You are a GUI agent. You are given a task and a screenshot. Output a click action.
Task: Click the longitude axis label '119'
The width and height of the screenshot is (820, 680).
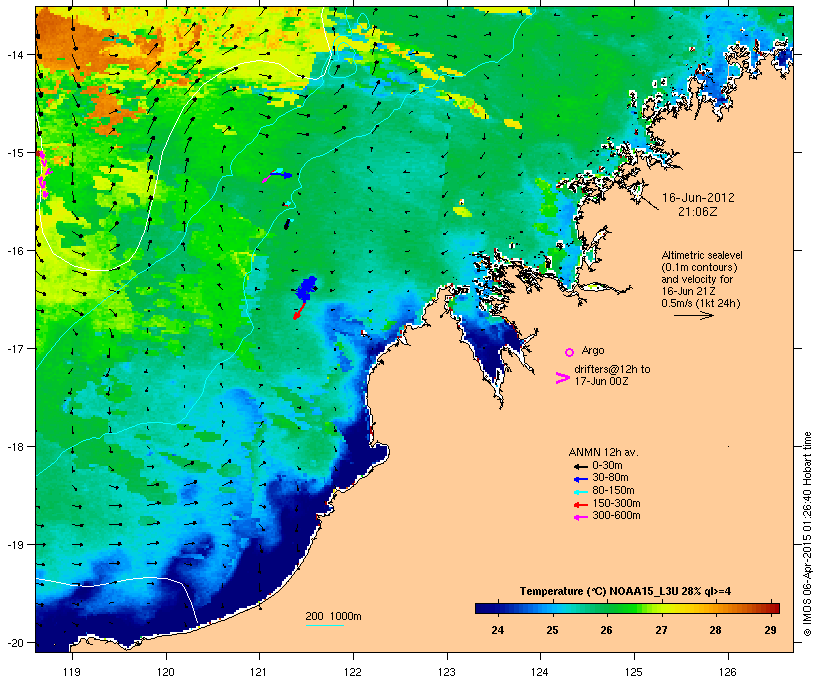coord(72,672)
